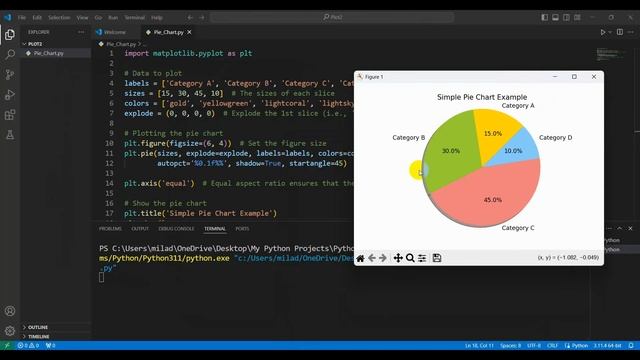Click the Run Python File play button
This screenshot has height=360, width=640.
click(x=602, y=32)
